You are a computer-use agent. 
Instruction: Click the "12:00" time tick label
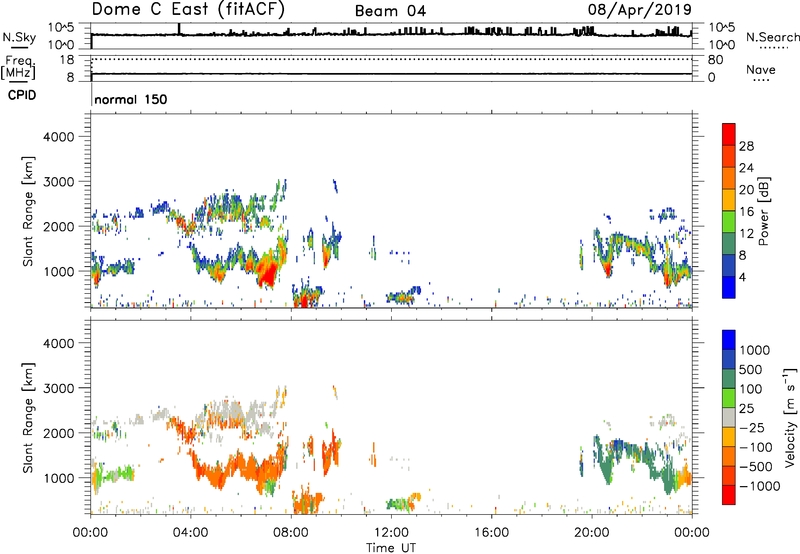coord(391,533)
